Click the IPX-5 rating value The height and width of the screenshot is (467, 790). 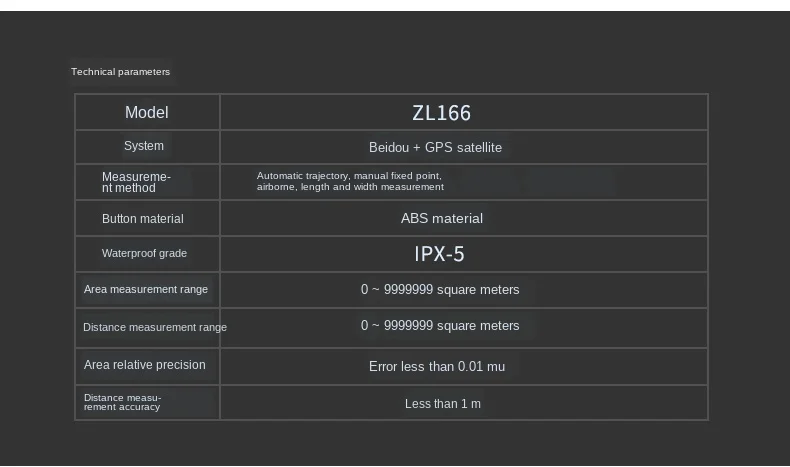click(x=439, y=254)
